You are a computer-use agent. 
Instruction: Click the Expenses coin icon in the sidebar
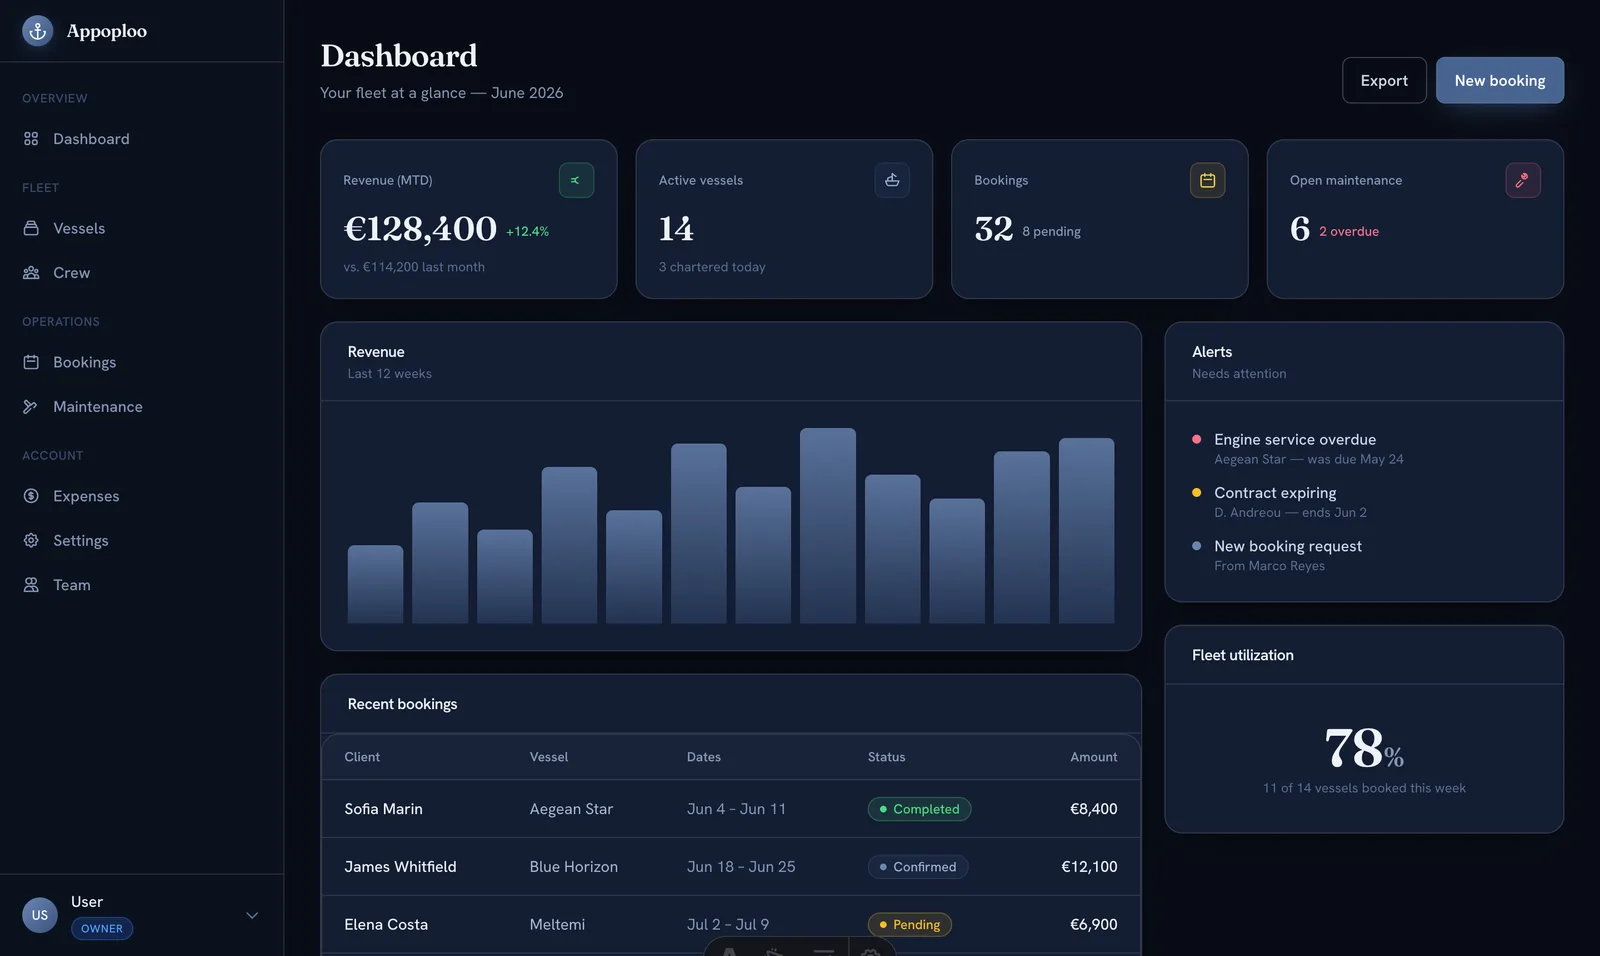[x=31, y=496]
